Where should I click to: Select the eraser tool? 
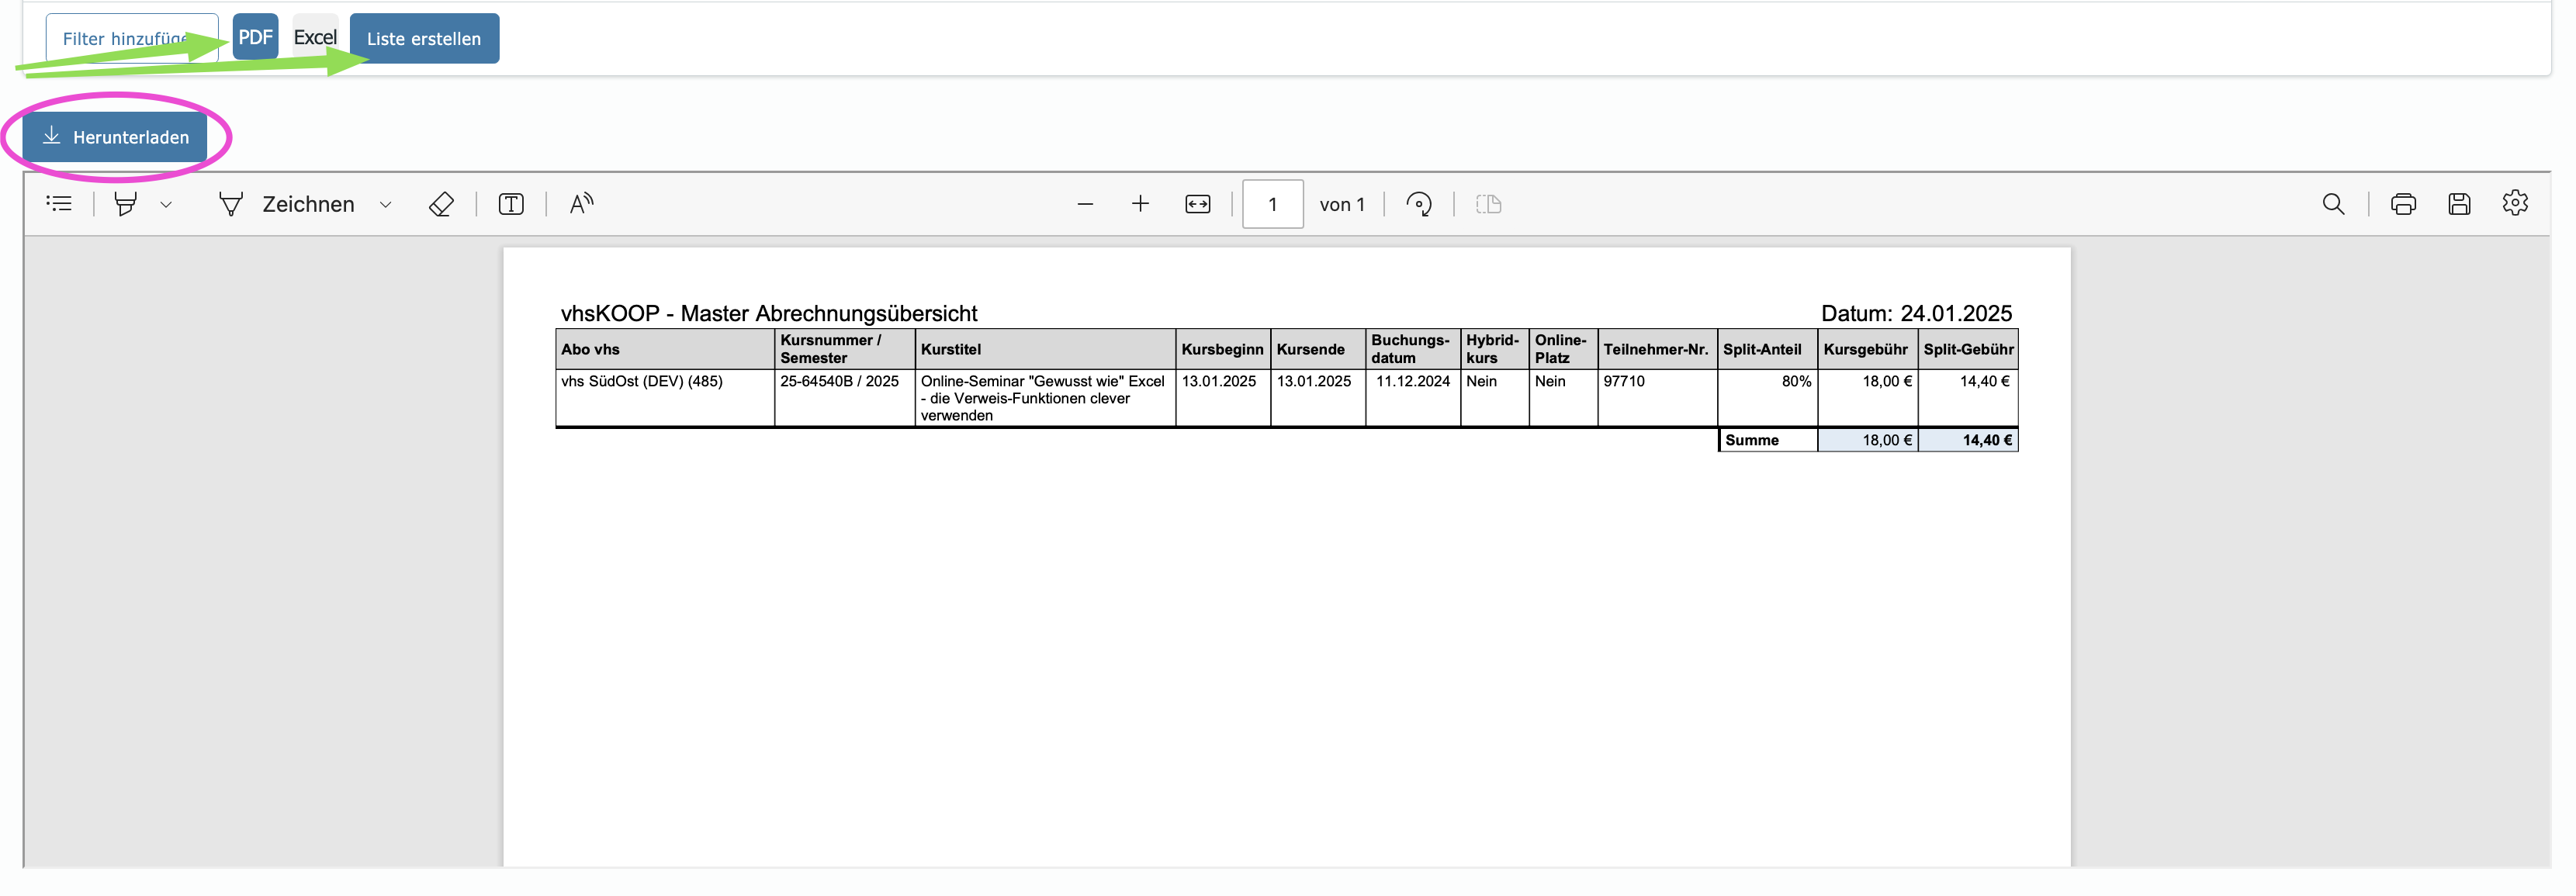click(x=441, y=204)
